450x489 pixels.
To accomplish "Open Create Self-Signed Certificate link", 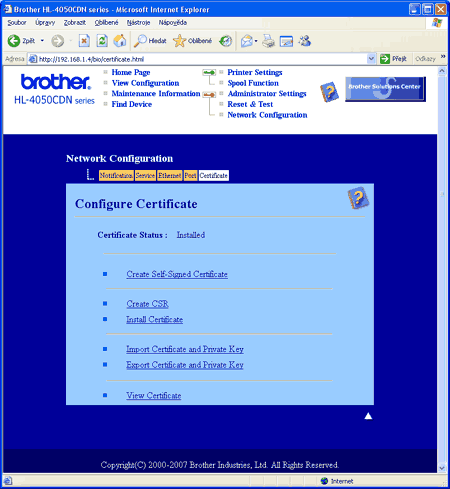I will tap(177, 274).
